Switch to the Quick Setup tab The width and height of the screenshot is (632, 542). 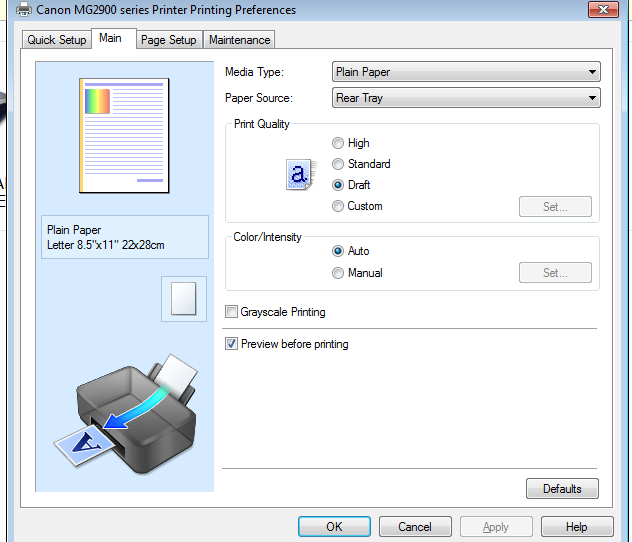(x=57, y=40)
